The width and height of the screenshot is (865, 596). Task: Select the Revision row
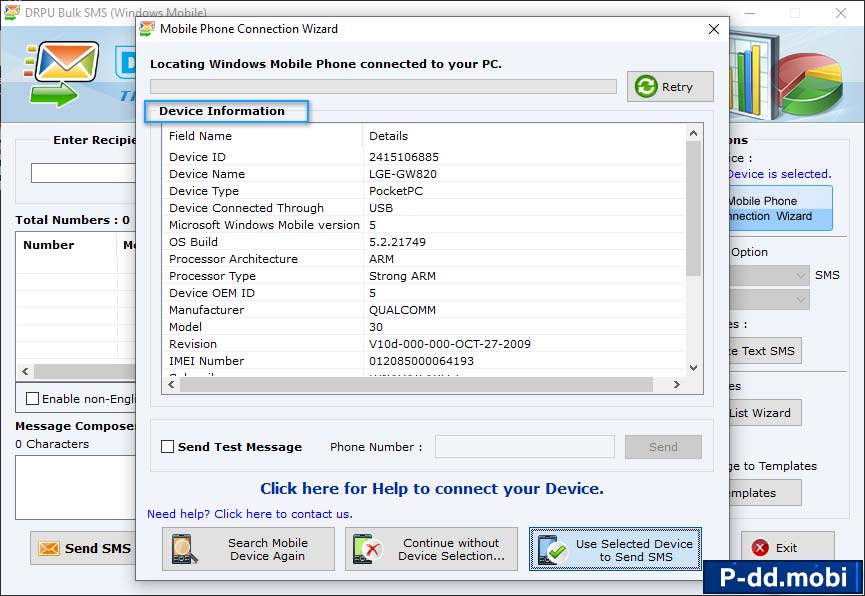click(424, 344)
